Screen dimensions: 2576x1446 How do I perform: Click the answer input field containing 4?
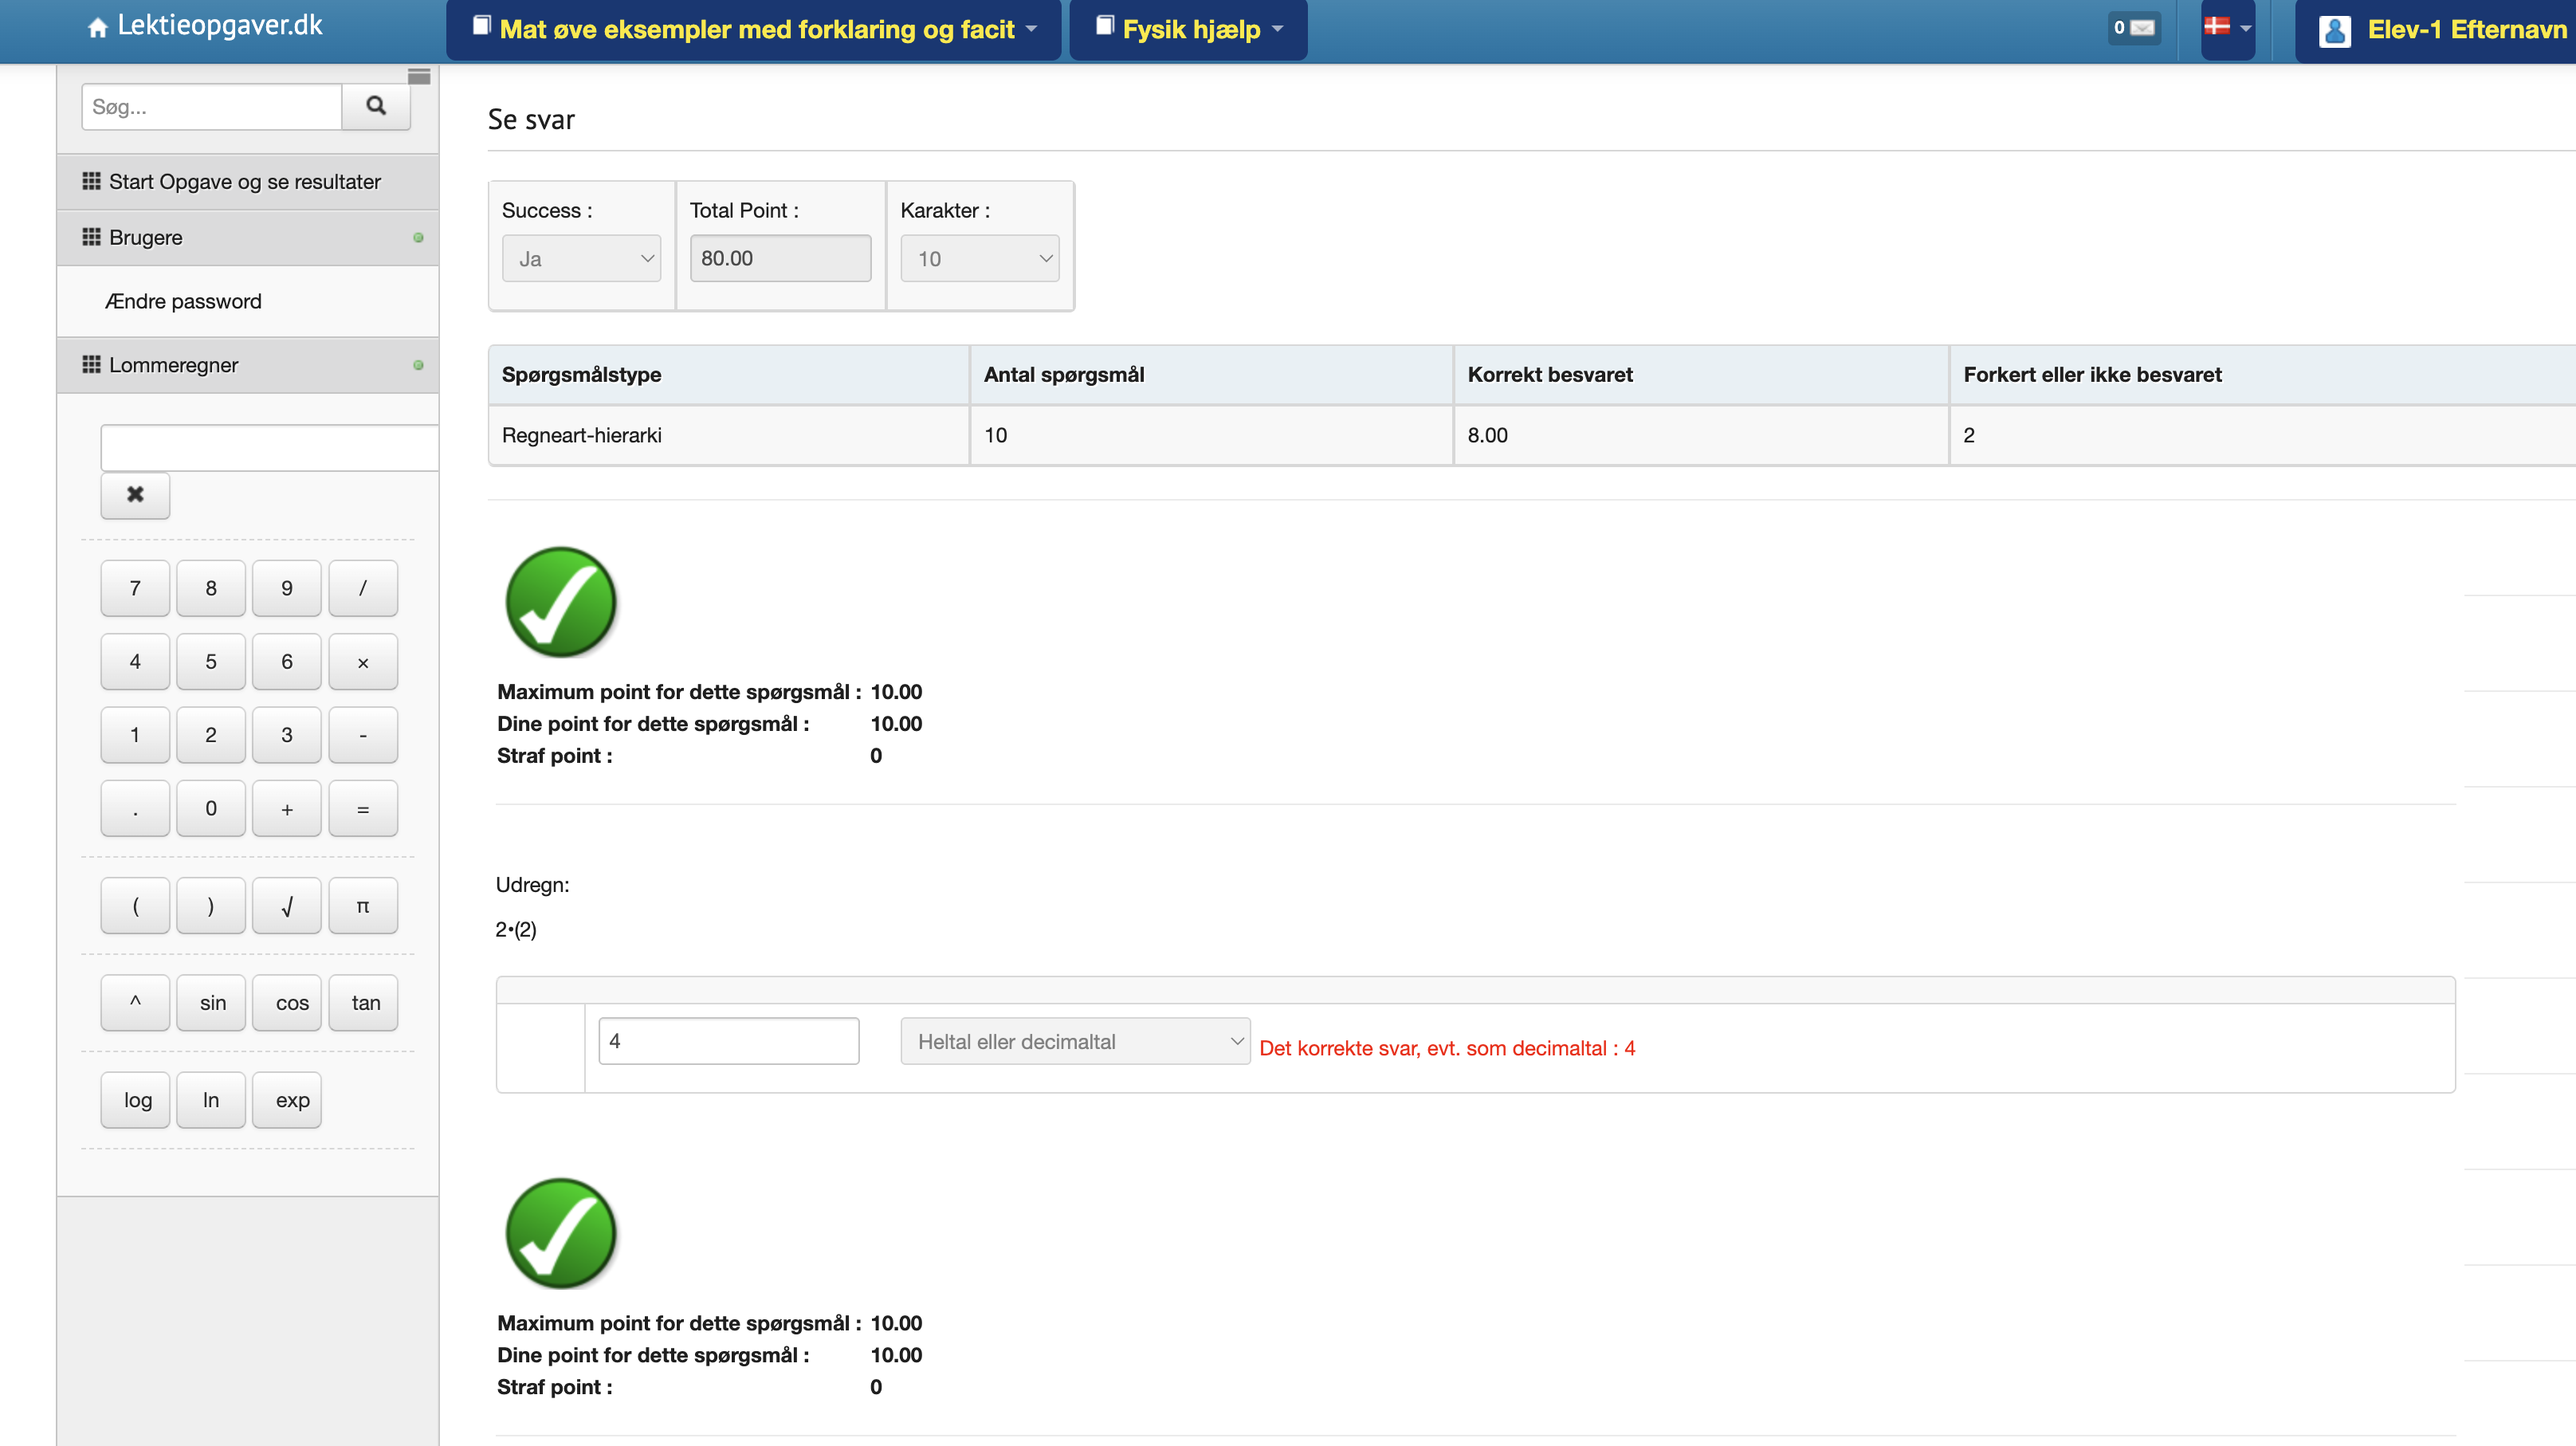point(728,1041)
